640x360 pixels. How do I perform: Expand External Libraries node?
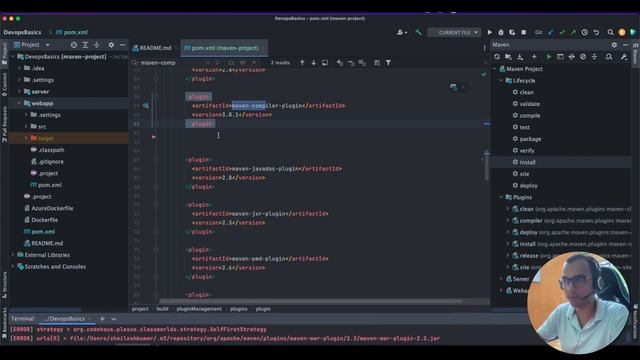(x=13, y=255)
